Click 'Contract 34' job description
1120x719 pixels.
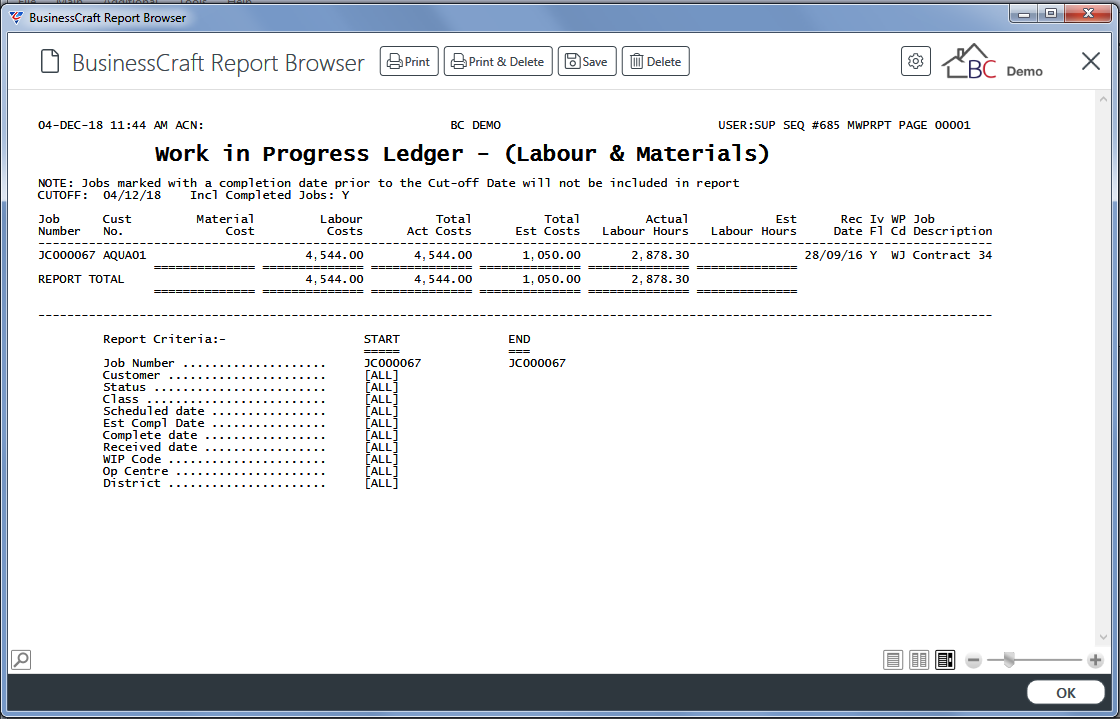click(x=952, y=255)
